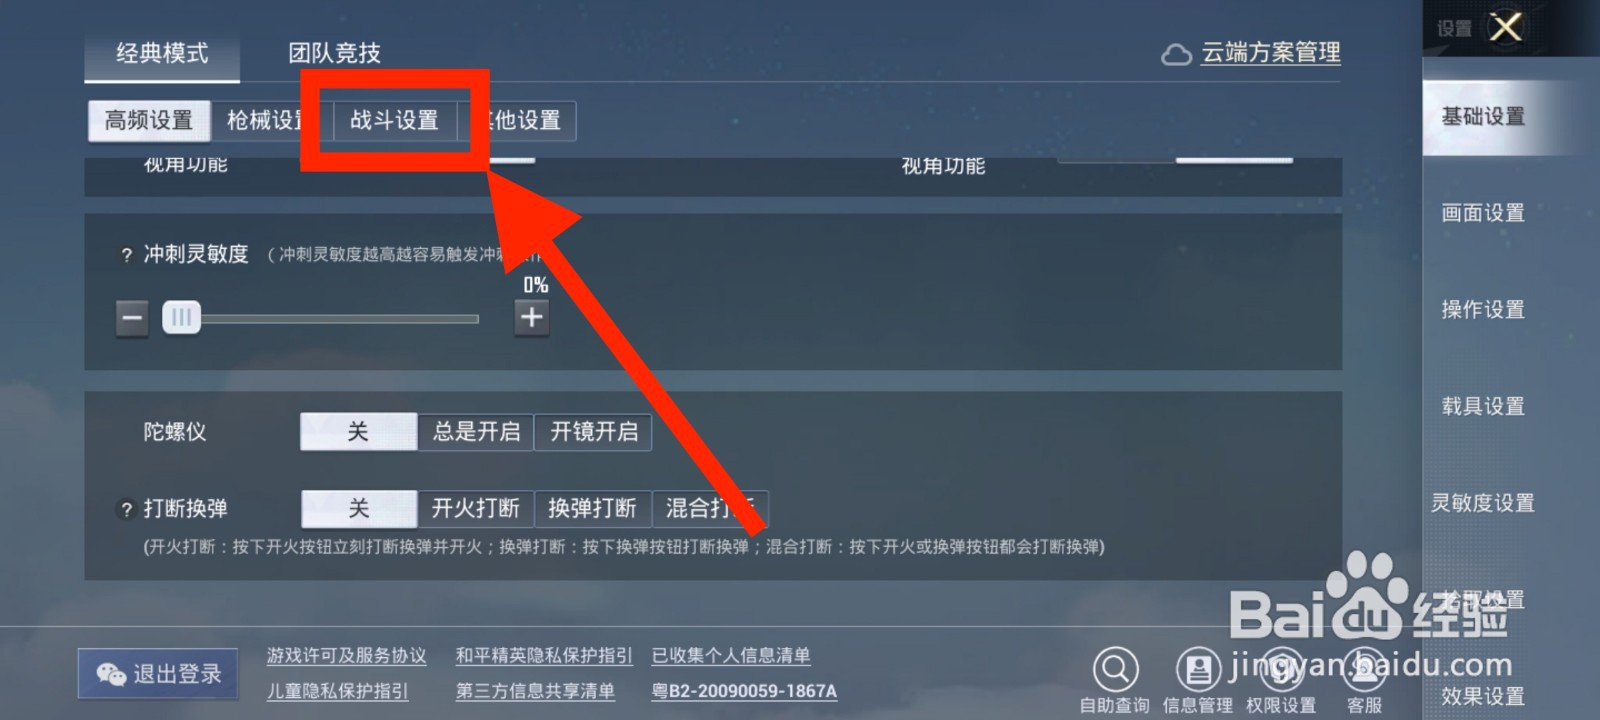This screenshot has height=720, width=1600.
Task: Open the 战斗设置 tab
Action: tap(394, 121)
